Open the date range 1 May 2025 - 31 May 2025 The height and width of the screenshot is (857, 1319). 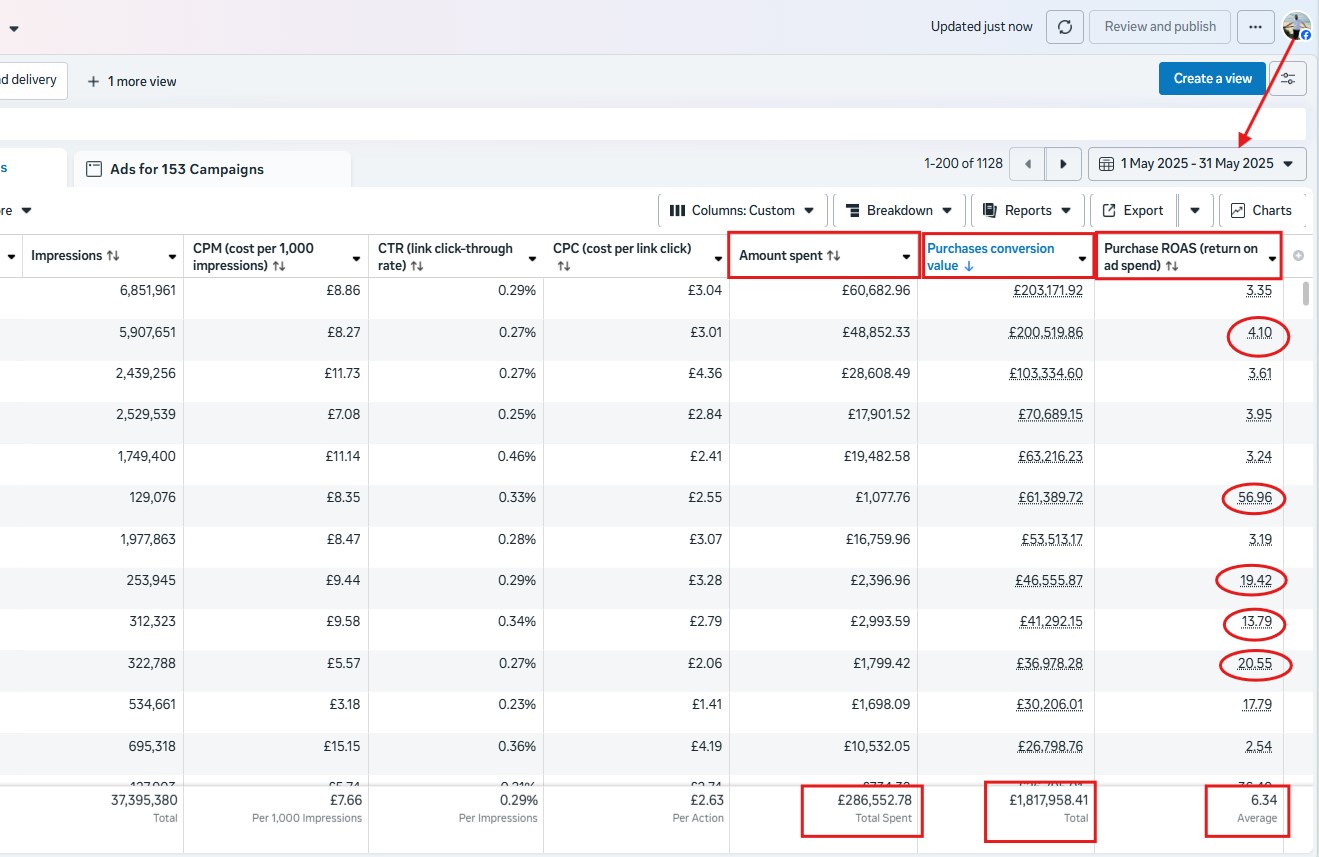[x=1197, y=164]
